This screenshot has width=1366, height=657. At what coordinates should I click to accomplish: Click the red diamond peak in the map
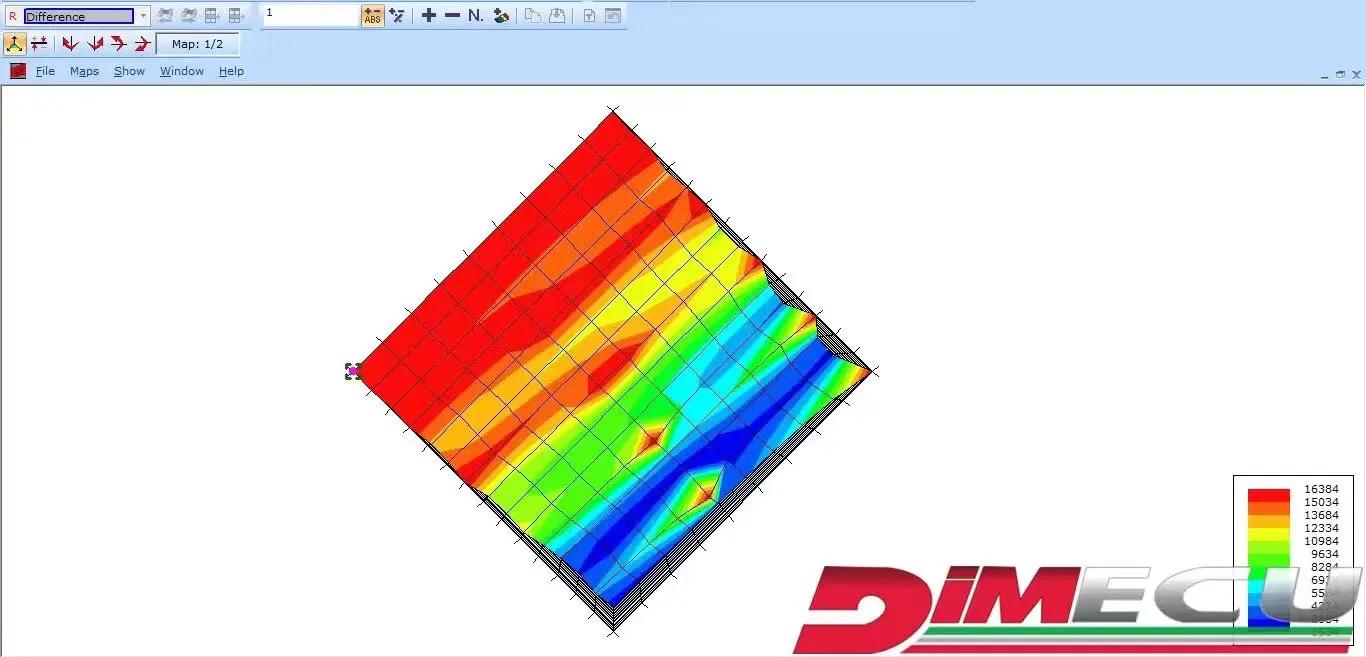click(651, 438)
